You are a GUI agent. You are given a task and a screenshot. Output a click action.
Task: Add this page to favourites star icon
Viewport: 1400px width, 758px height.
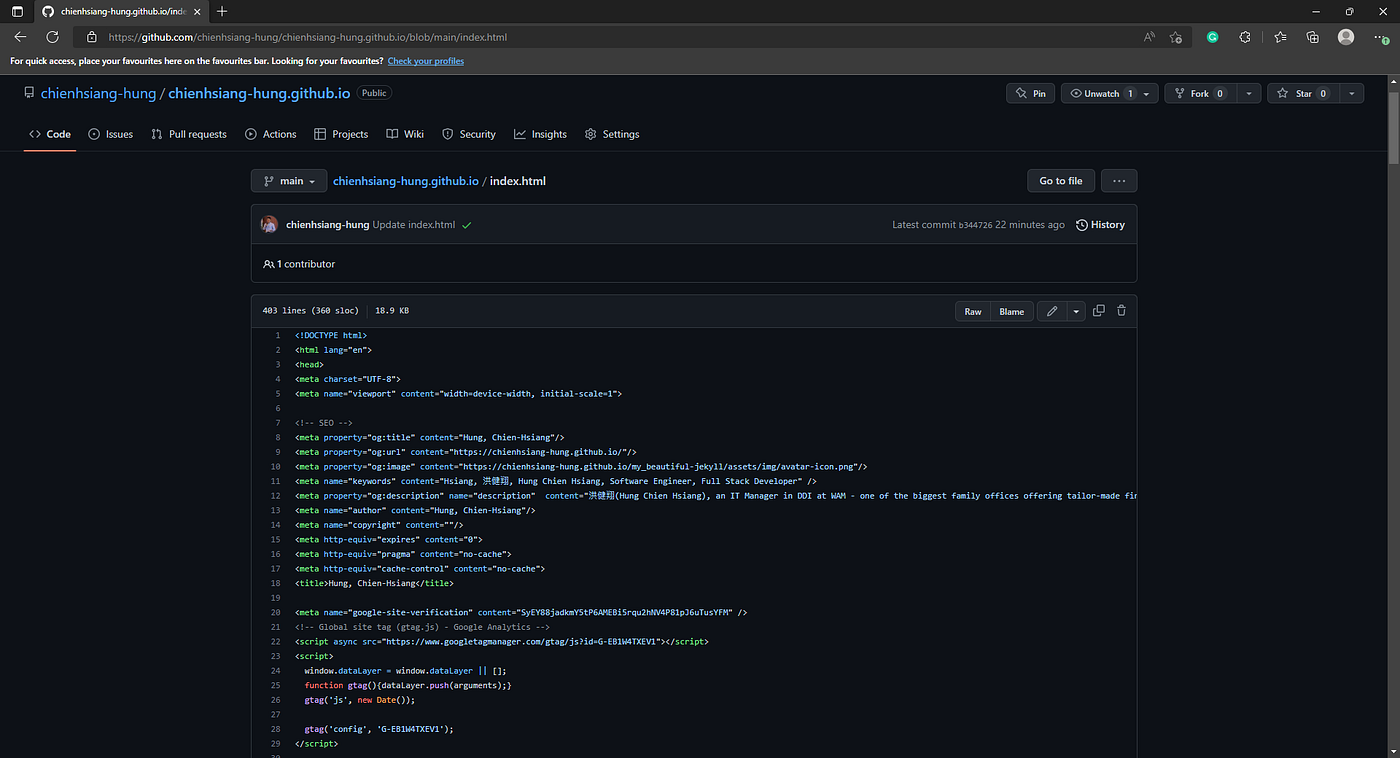coord(1176,37)
